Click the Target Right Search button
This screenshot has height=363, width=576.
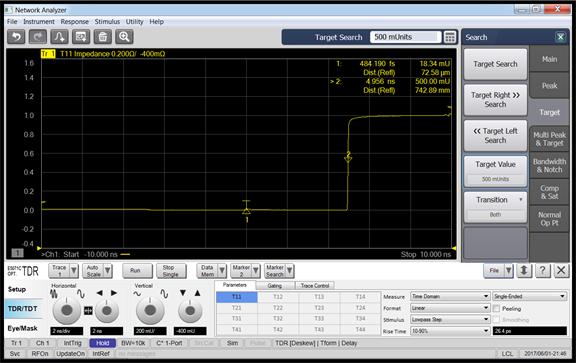[495, 100]
